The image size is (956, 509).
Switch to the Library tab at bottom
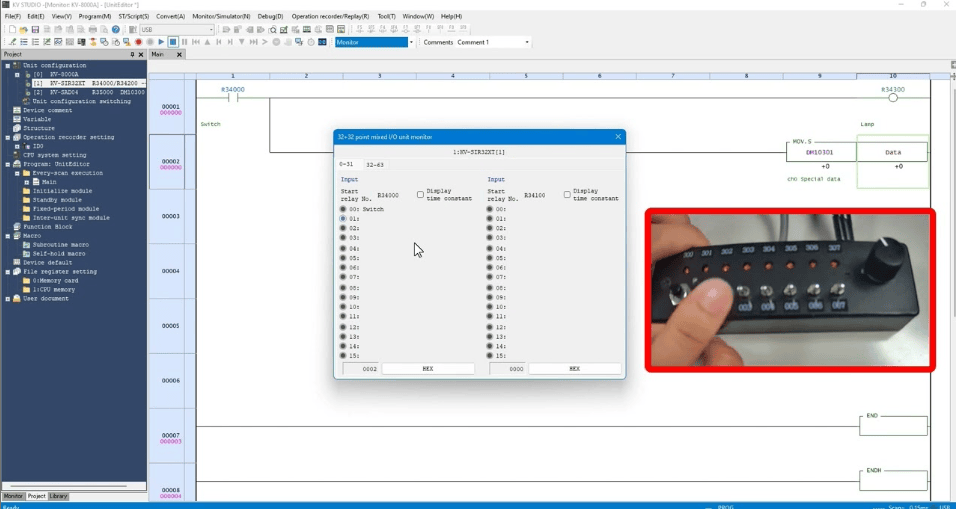tap(59, 496)
